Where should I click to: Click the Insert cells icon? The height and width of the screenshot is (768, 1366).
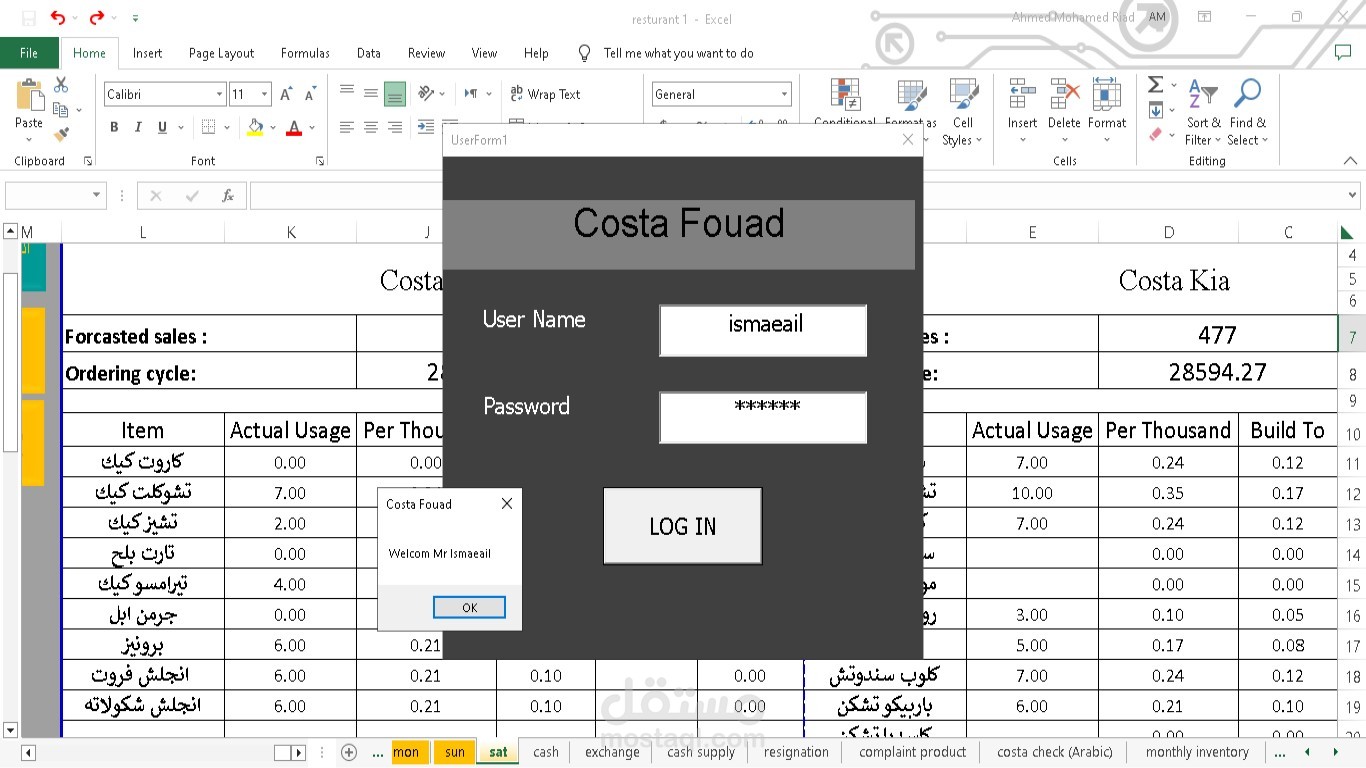coord(1022,96)
